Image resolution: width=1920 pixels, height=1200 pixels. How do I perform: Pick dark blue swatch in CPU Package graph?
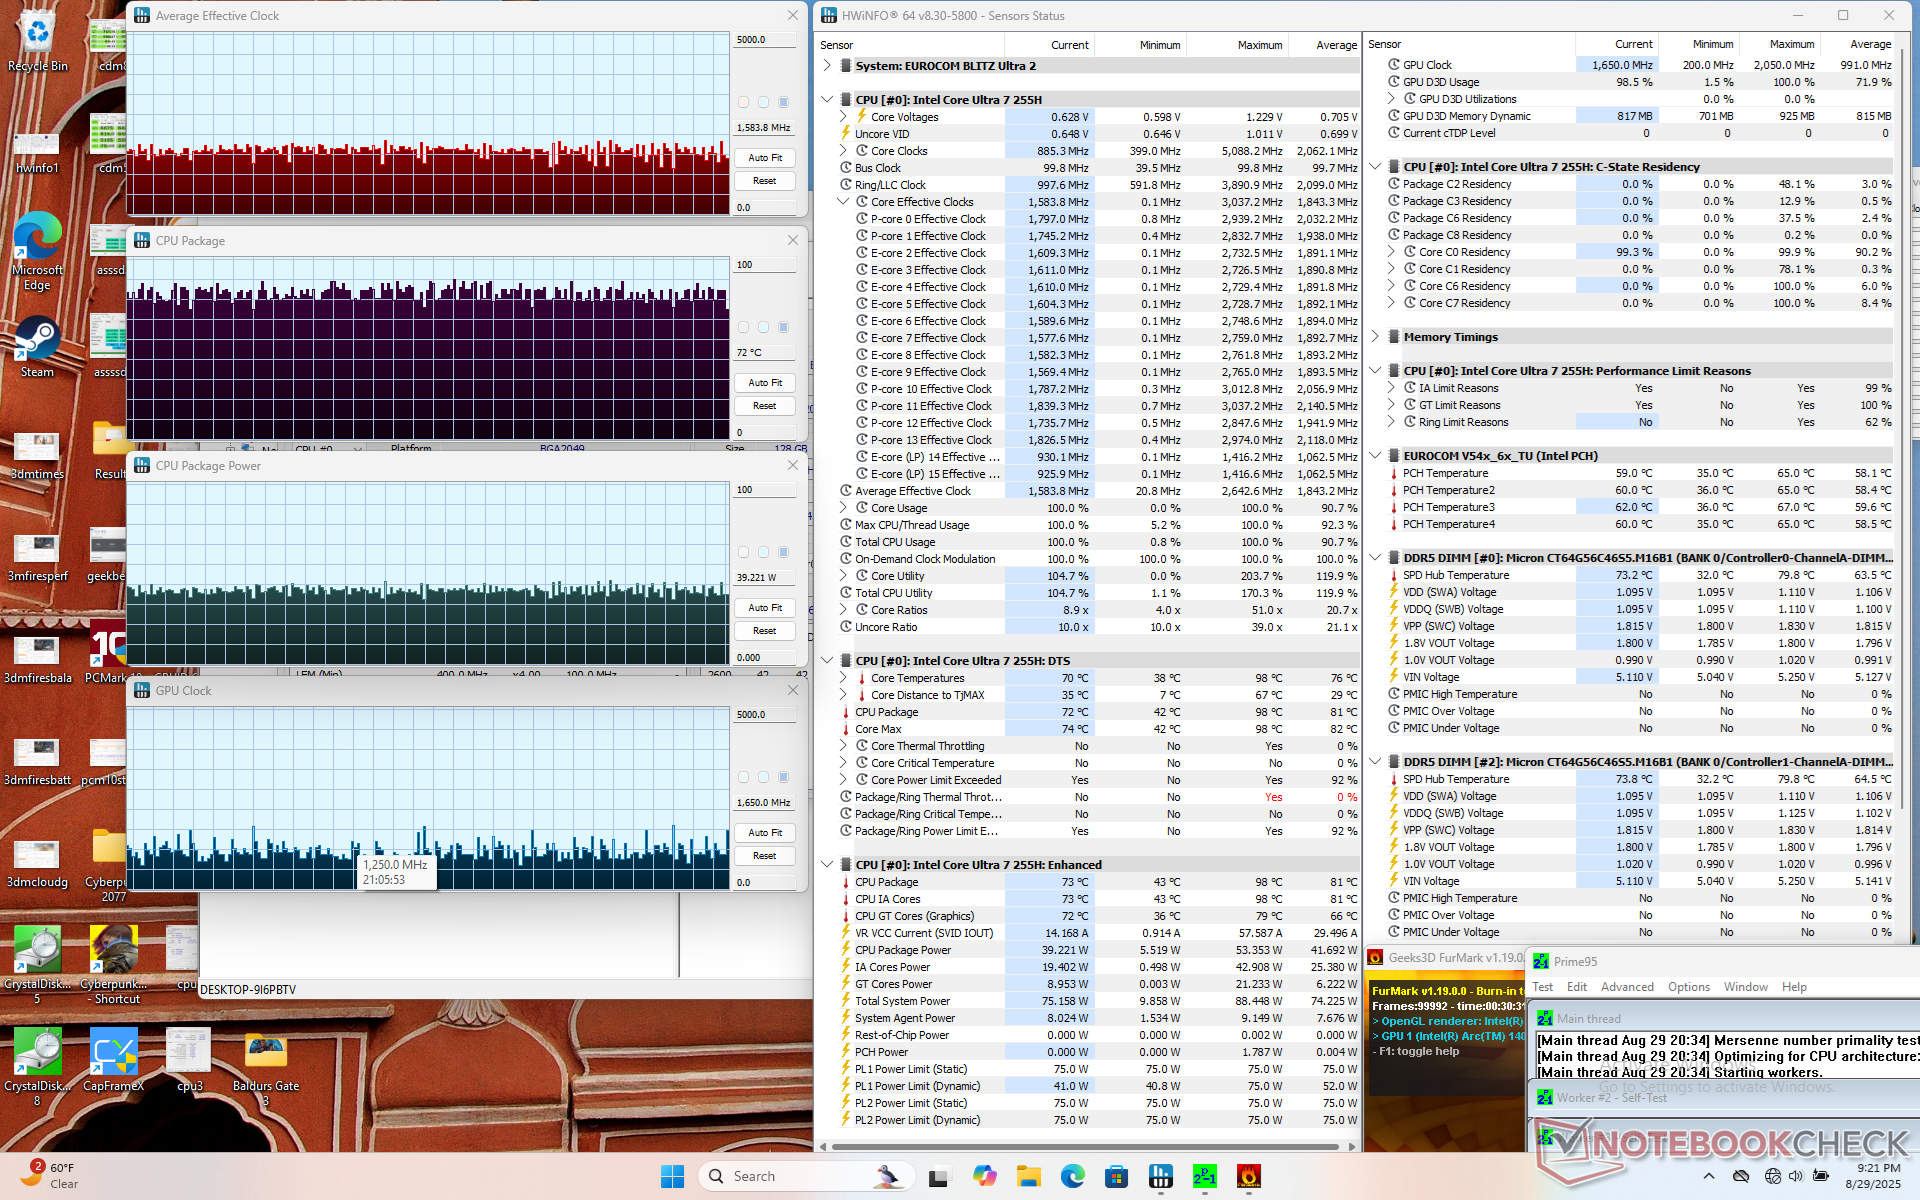783,327
